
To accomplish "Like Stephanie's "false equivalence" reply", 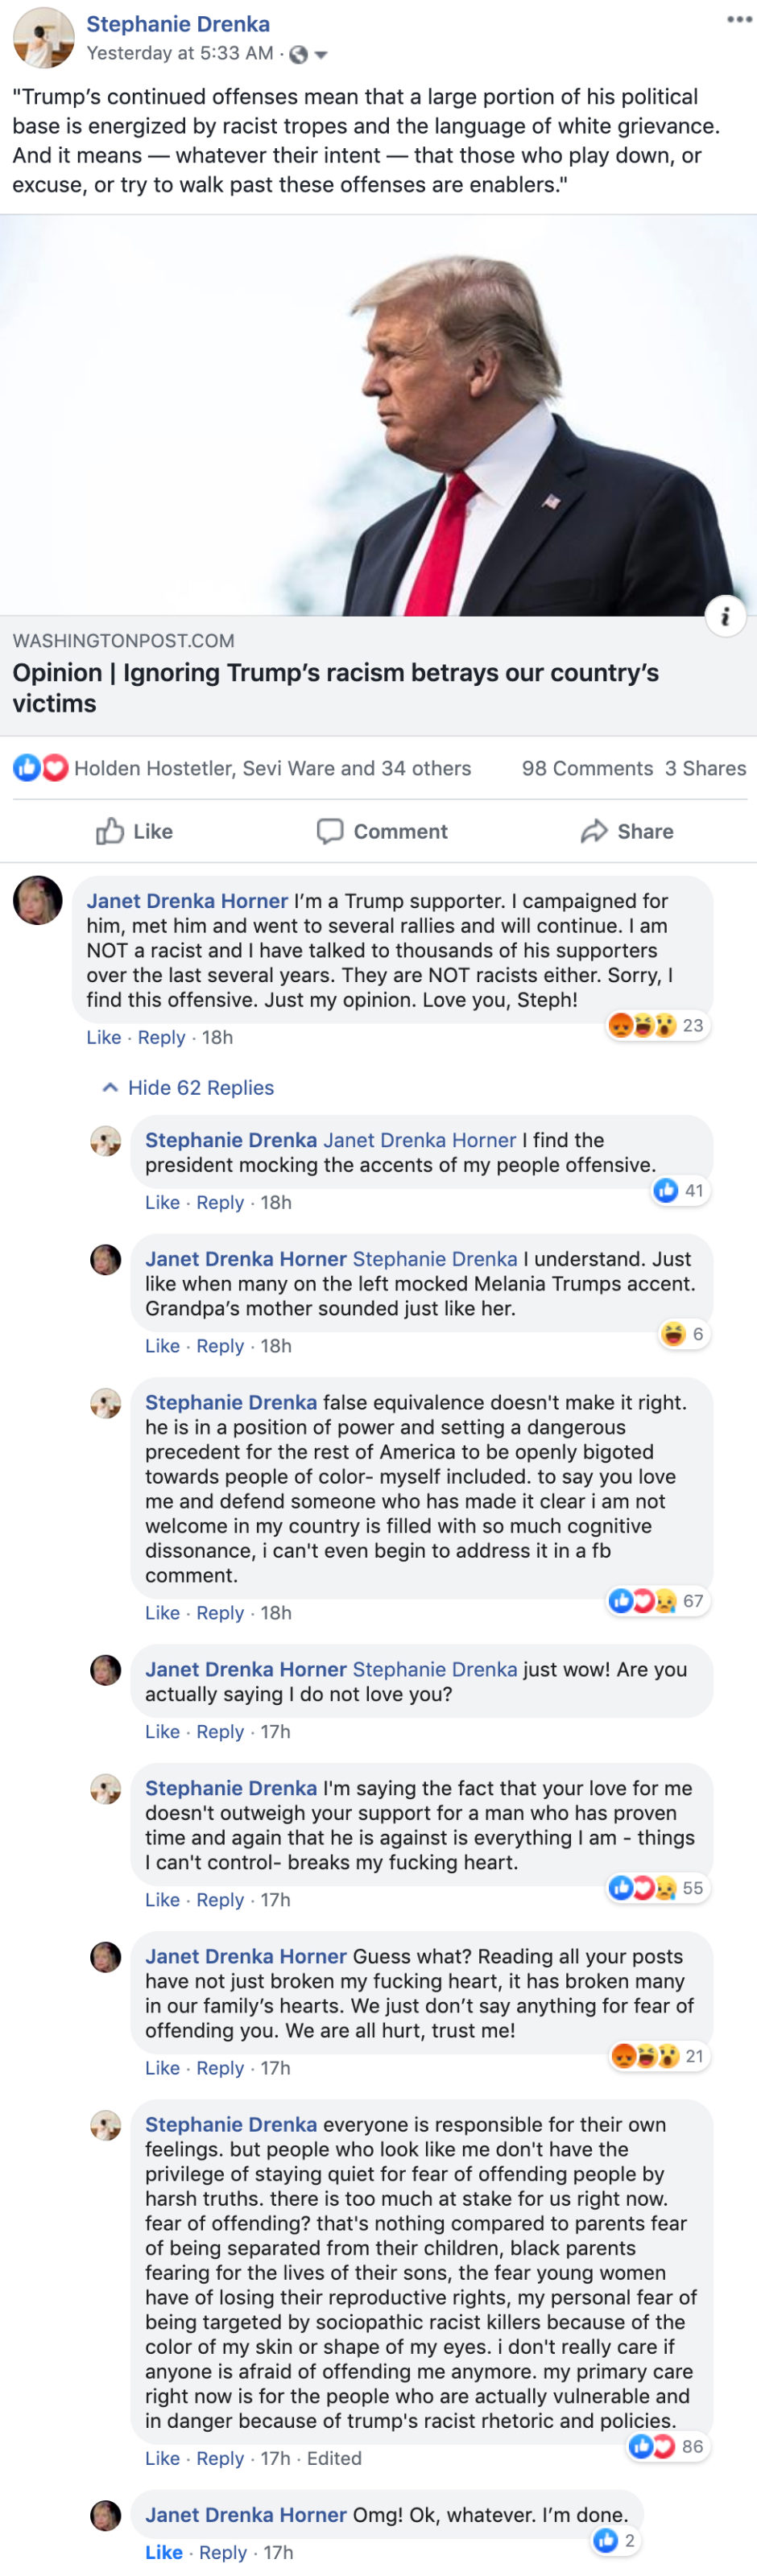I will [162, 1613].
